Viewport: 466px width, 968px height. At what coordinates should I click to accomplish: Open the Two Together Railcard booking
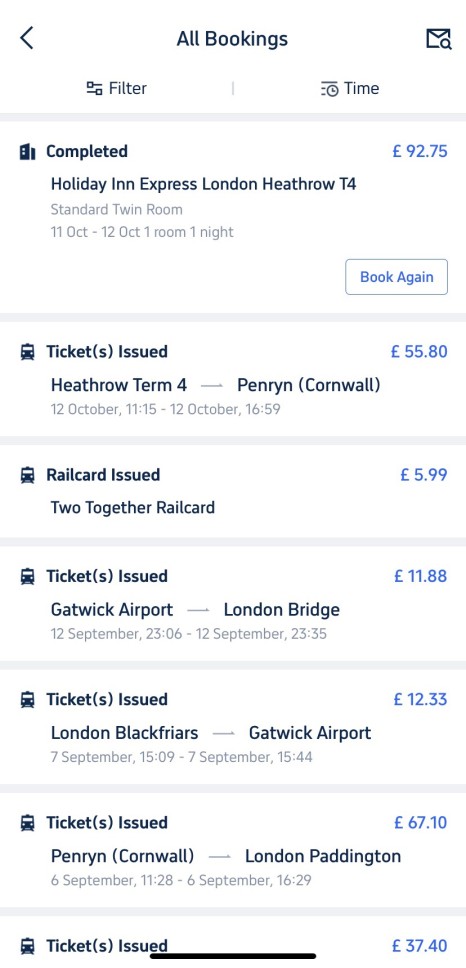tap(233, 491)
